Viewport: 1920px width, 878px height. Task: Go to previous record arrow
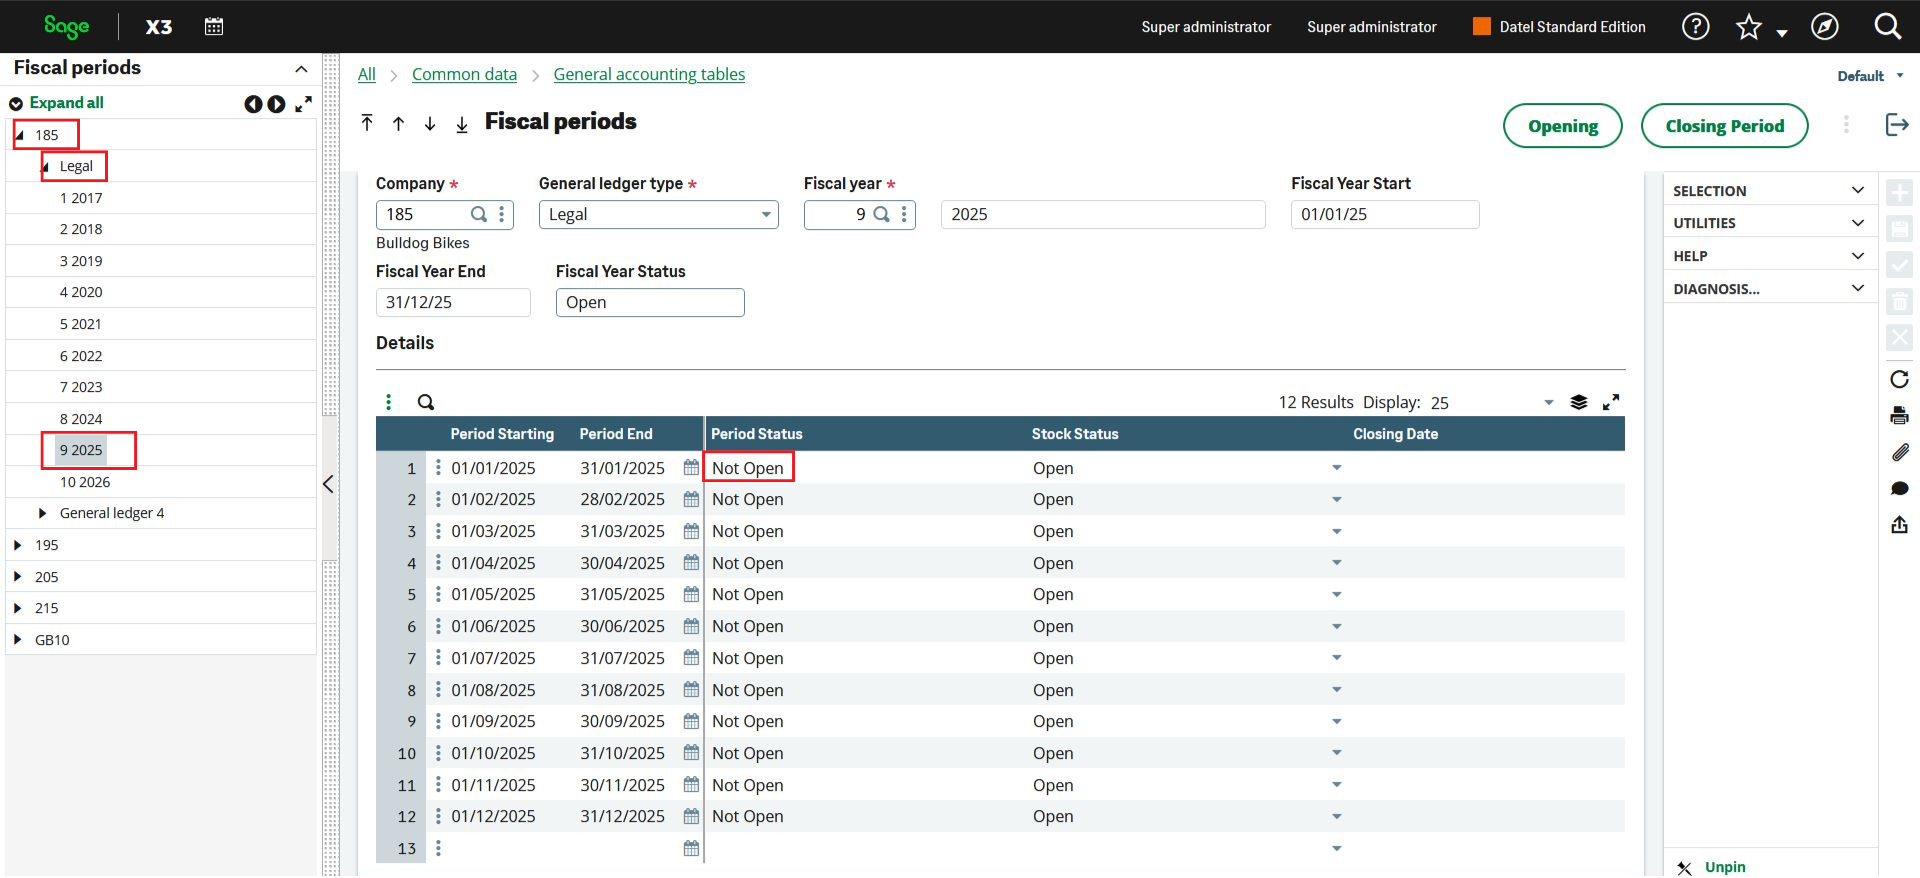[398, 123]
